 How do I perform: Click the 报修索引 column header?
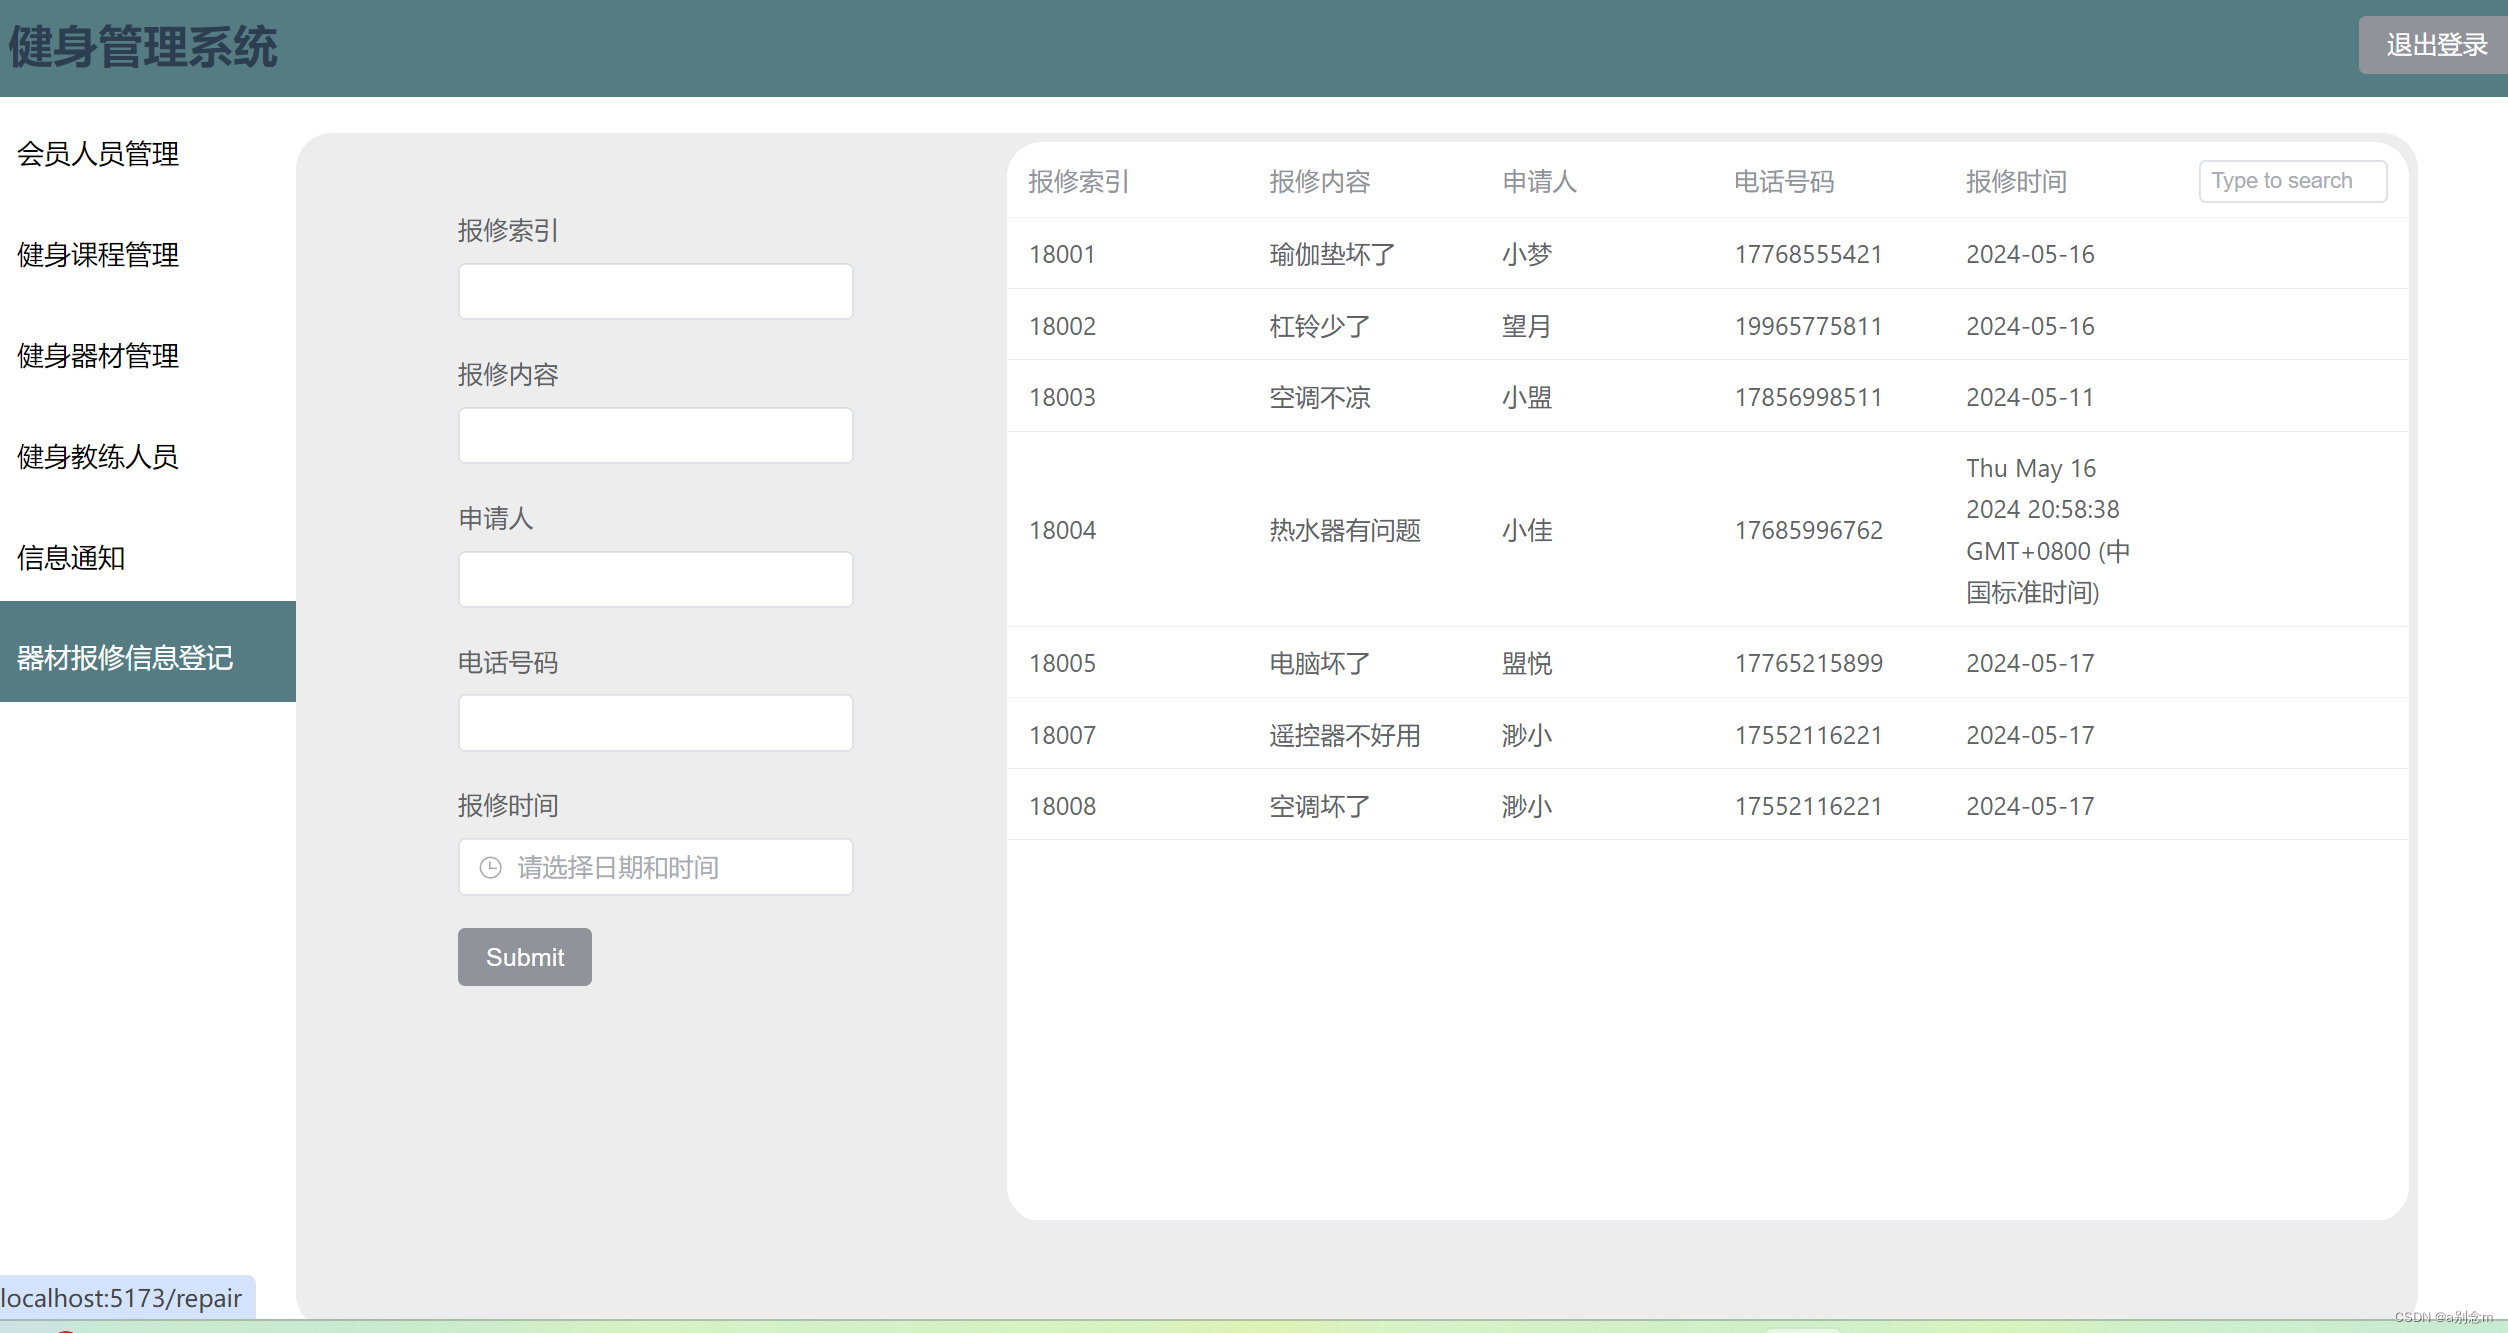[1078, 182]
